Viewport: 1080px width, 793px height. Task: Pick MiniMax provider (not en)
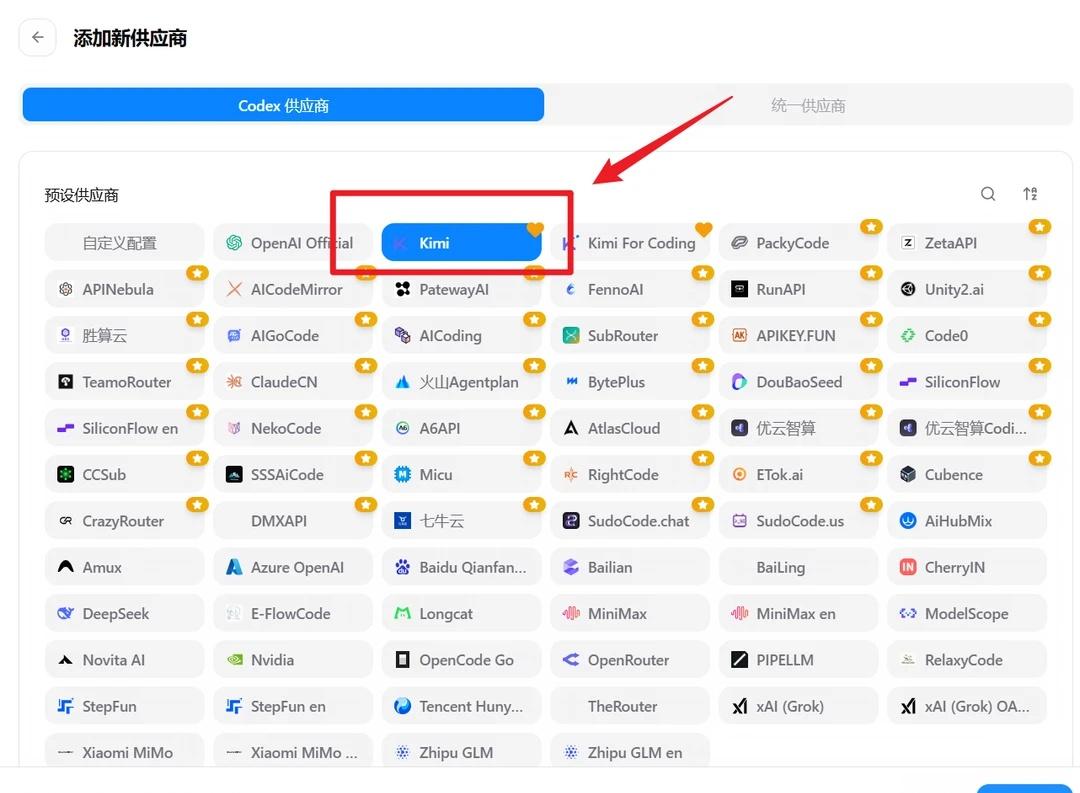pyautogui.click(x=630, y=613)
